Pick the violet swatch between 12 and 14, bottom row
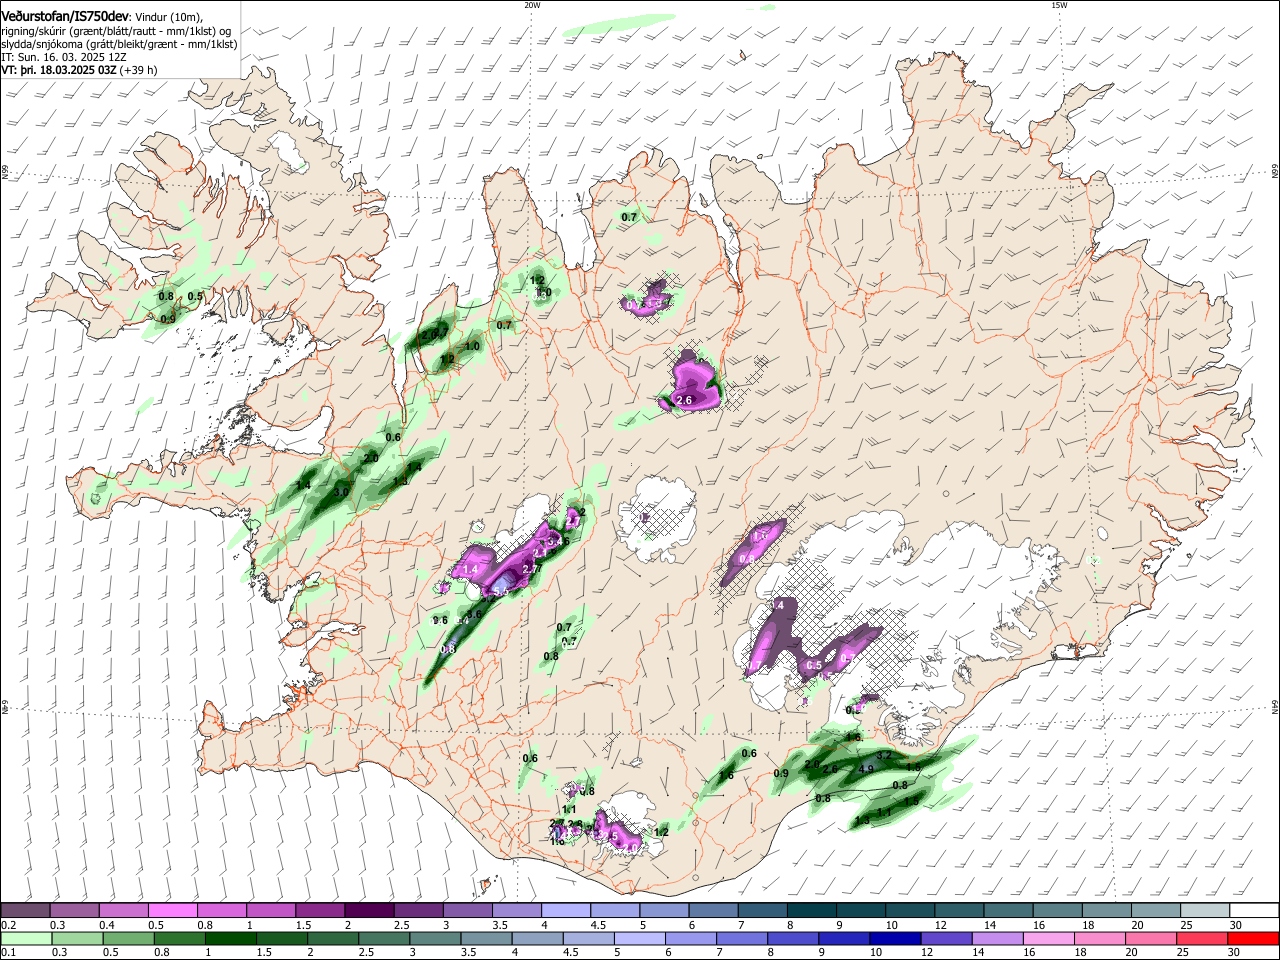 coord(945,939)
